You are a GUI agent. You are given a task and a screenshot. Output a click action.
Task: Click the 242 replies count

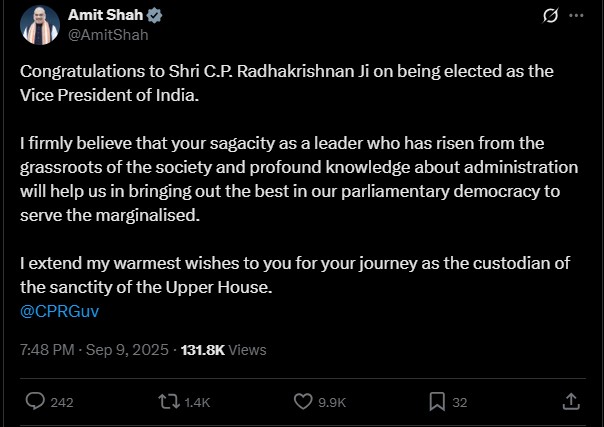pos(62,403)
